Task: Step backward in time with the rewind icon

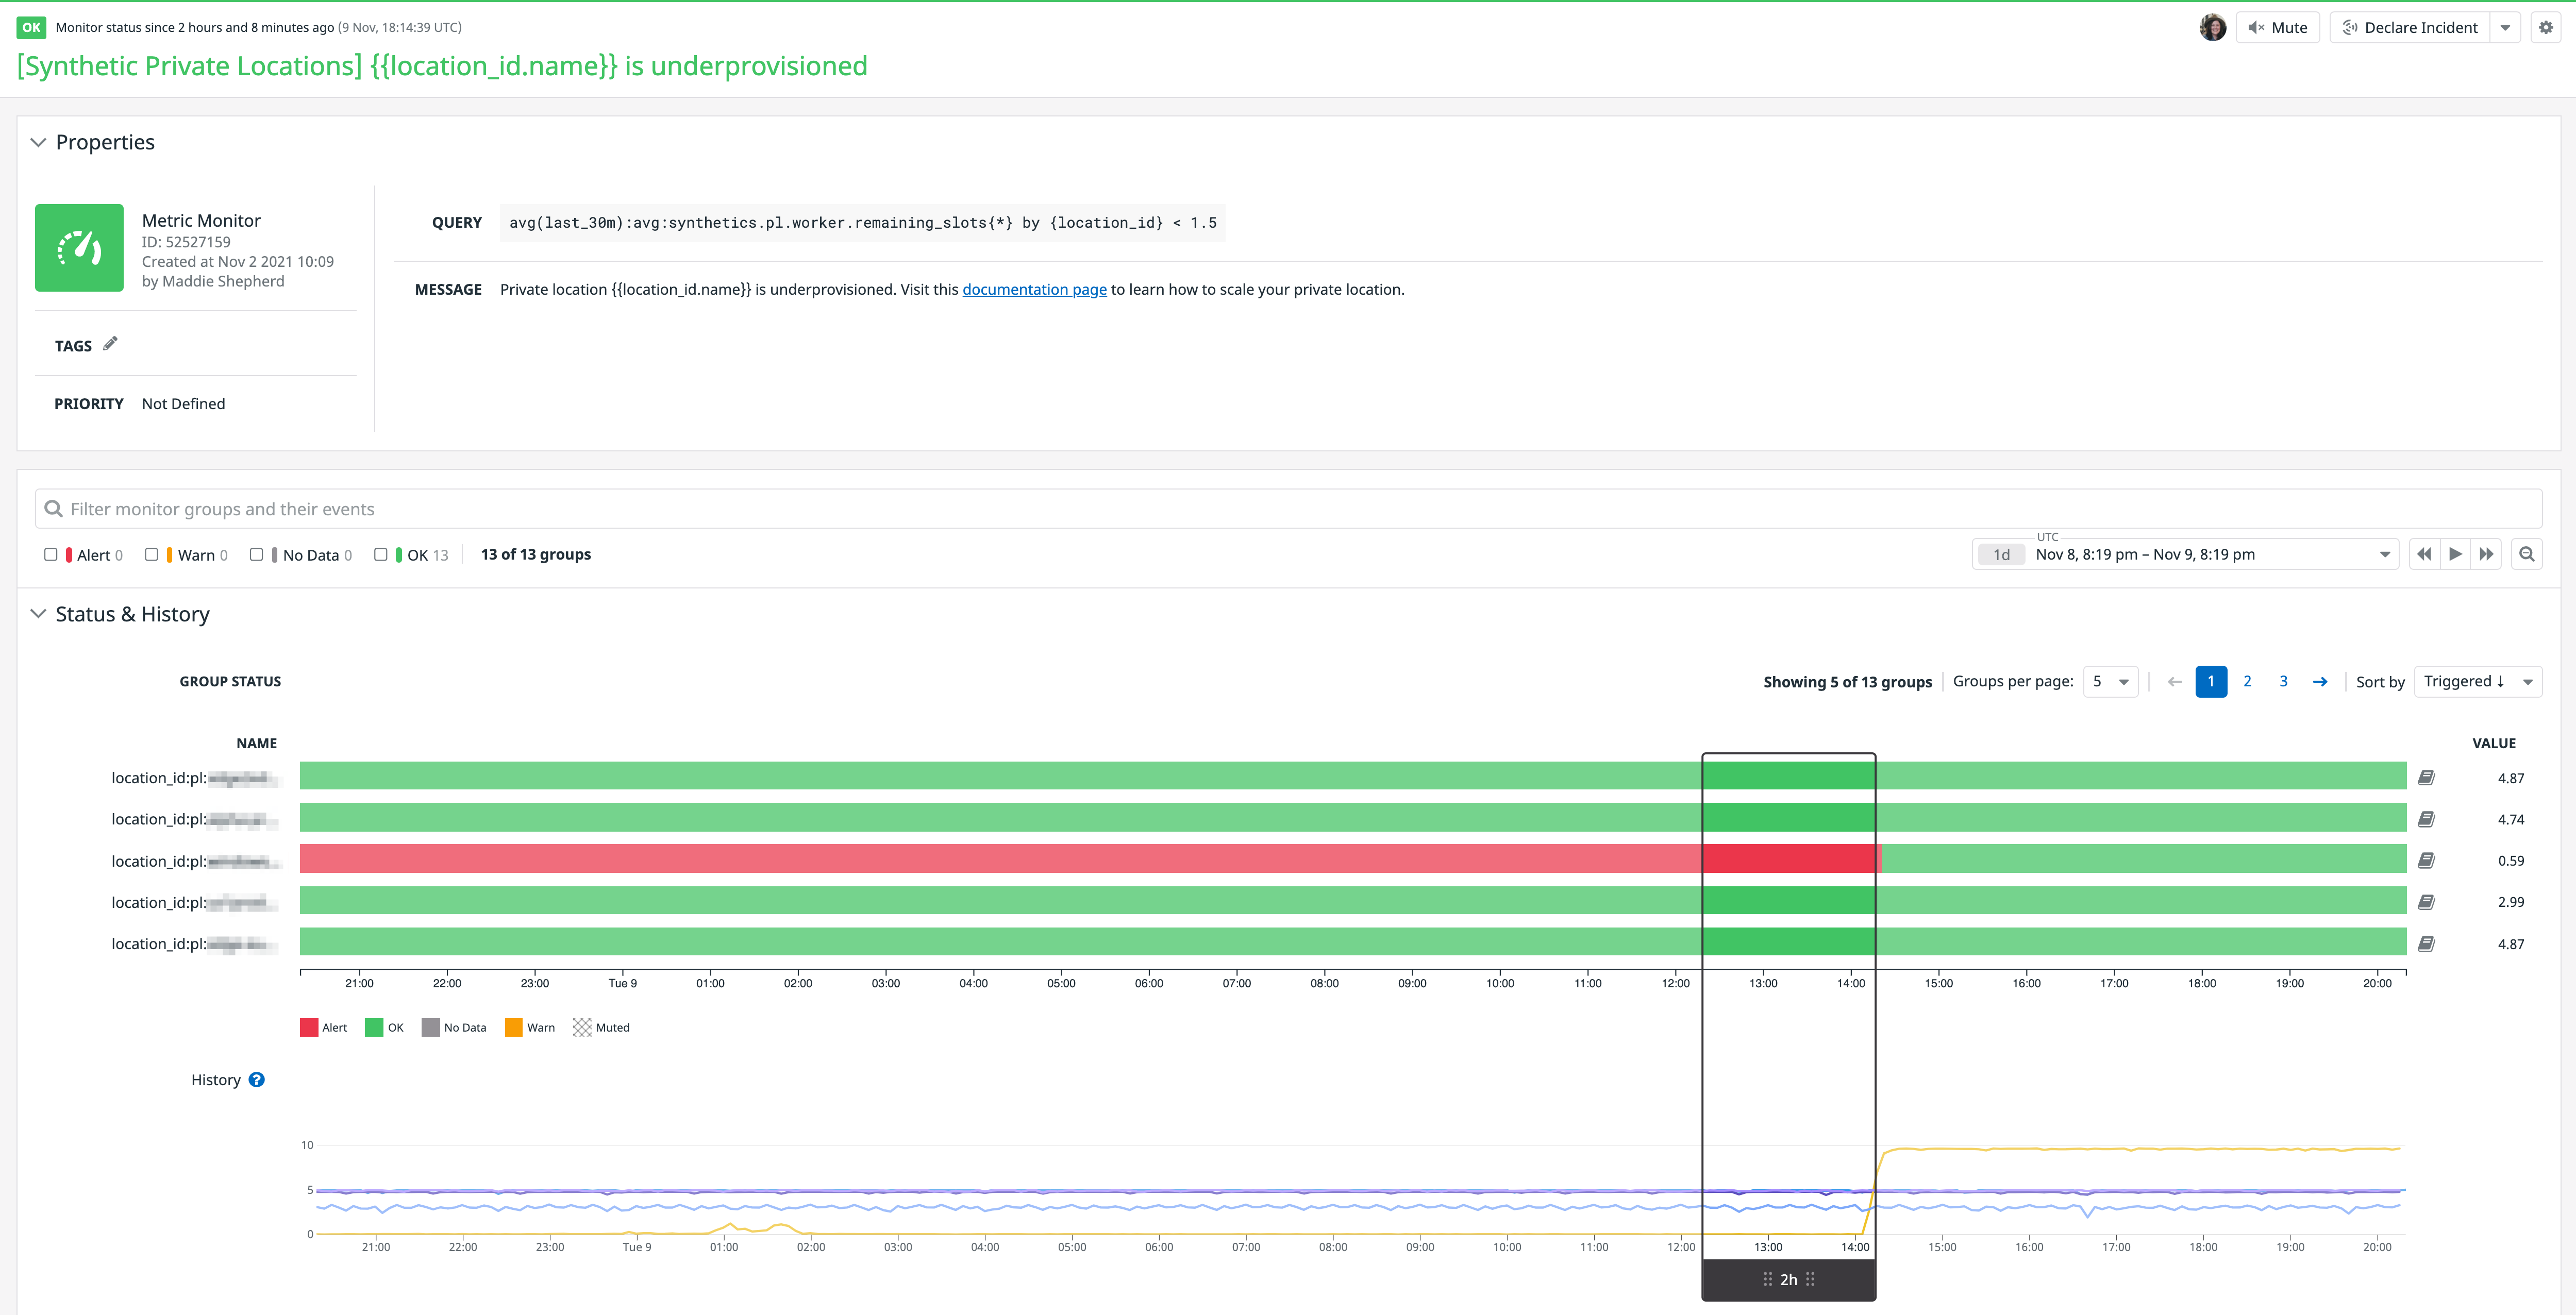Action: (2424, 554)
